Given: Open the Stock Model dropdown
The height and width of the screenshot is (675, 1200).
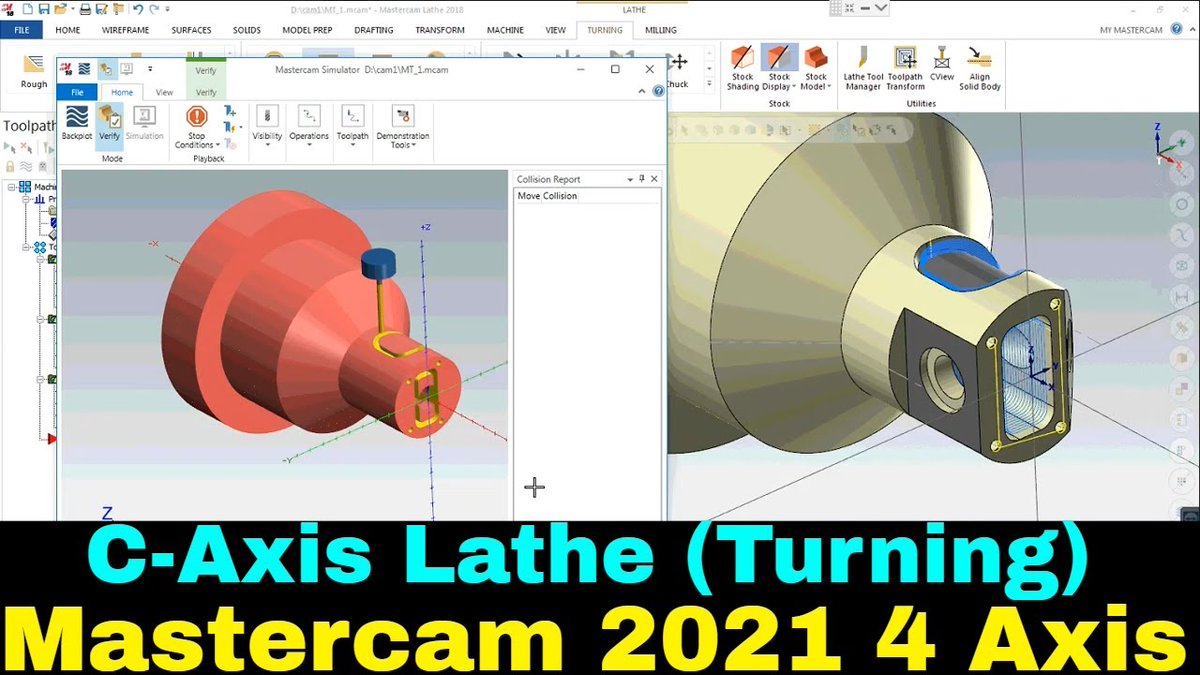Looking at the screenshot, I should coord(816,68).
